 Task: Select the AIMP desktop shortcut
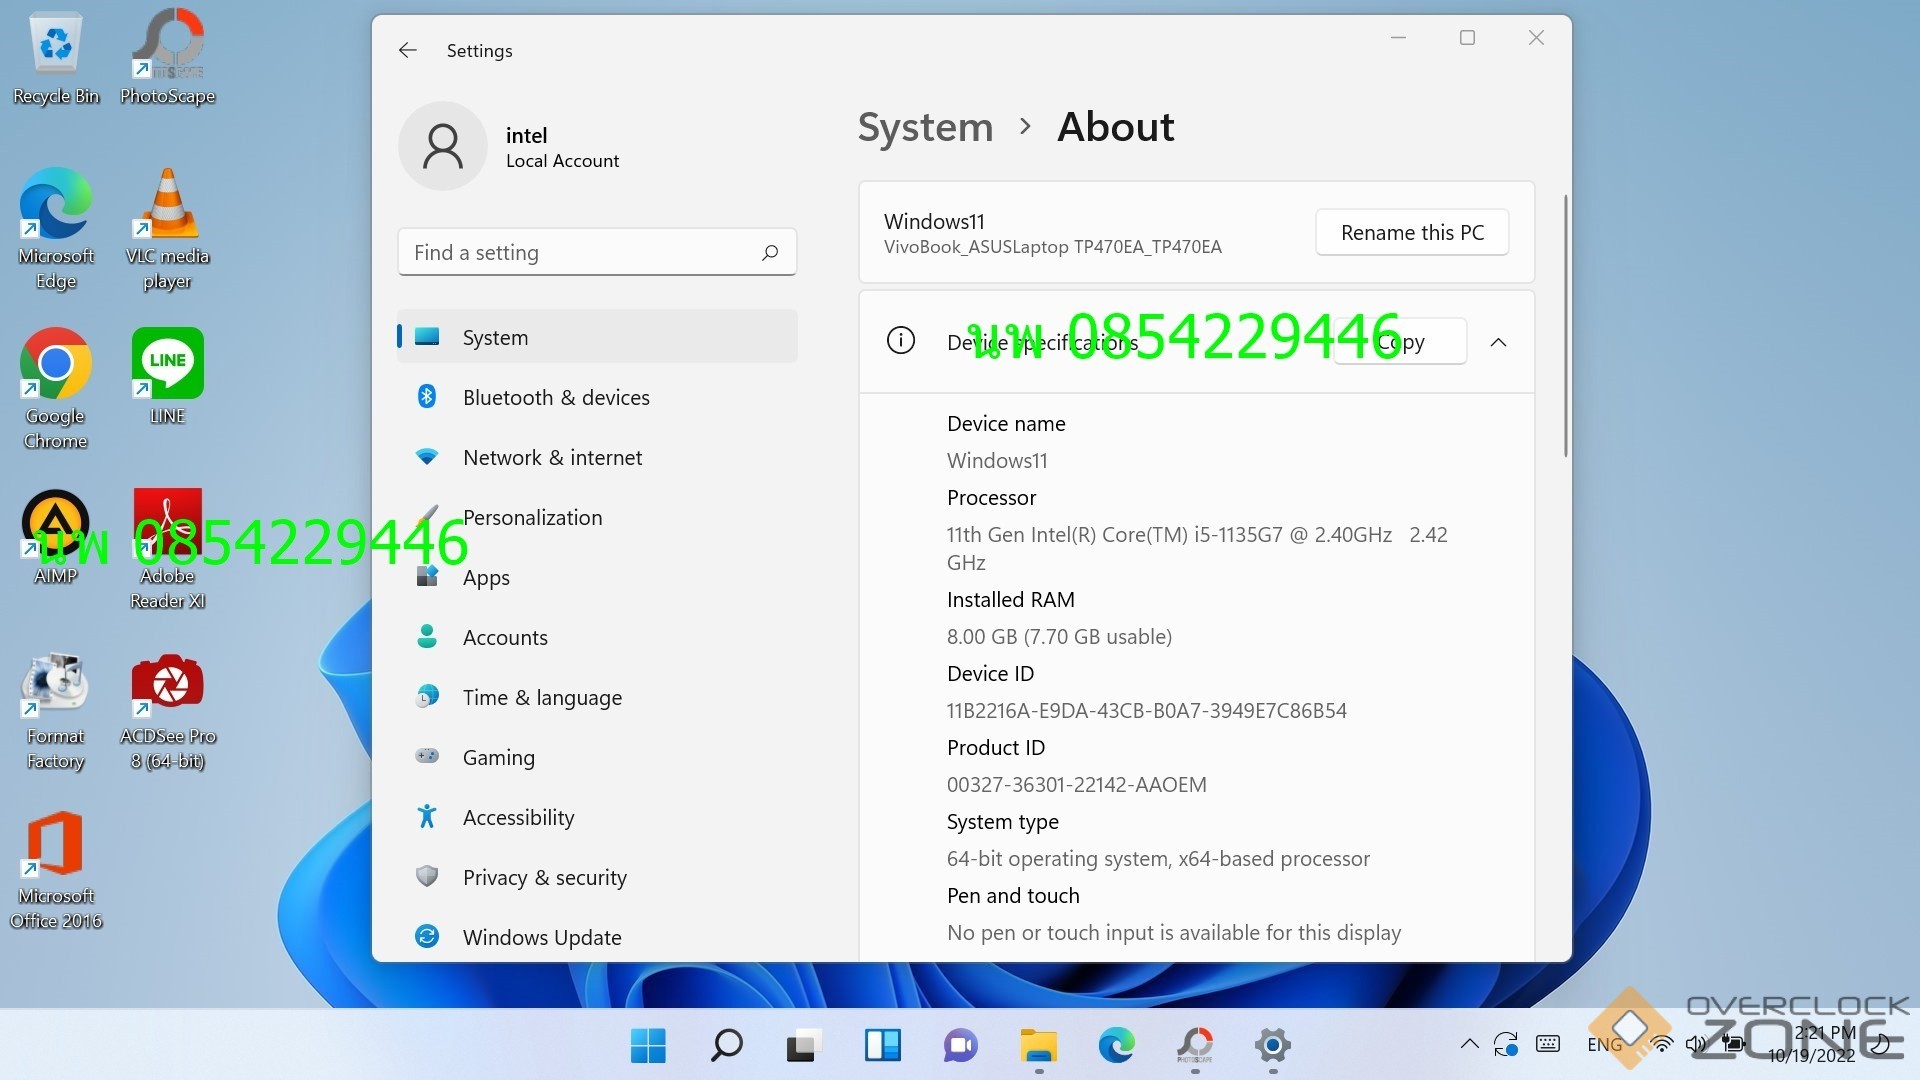tap(56, 537)
